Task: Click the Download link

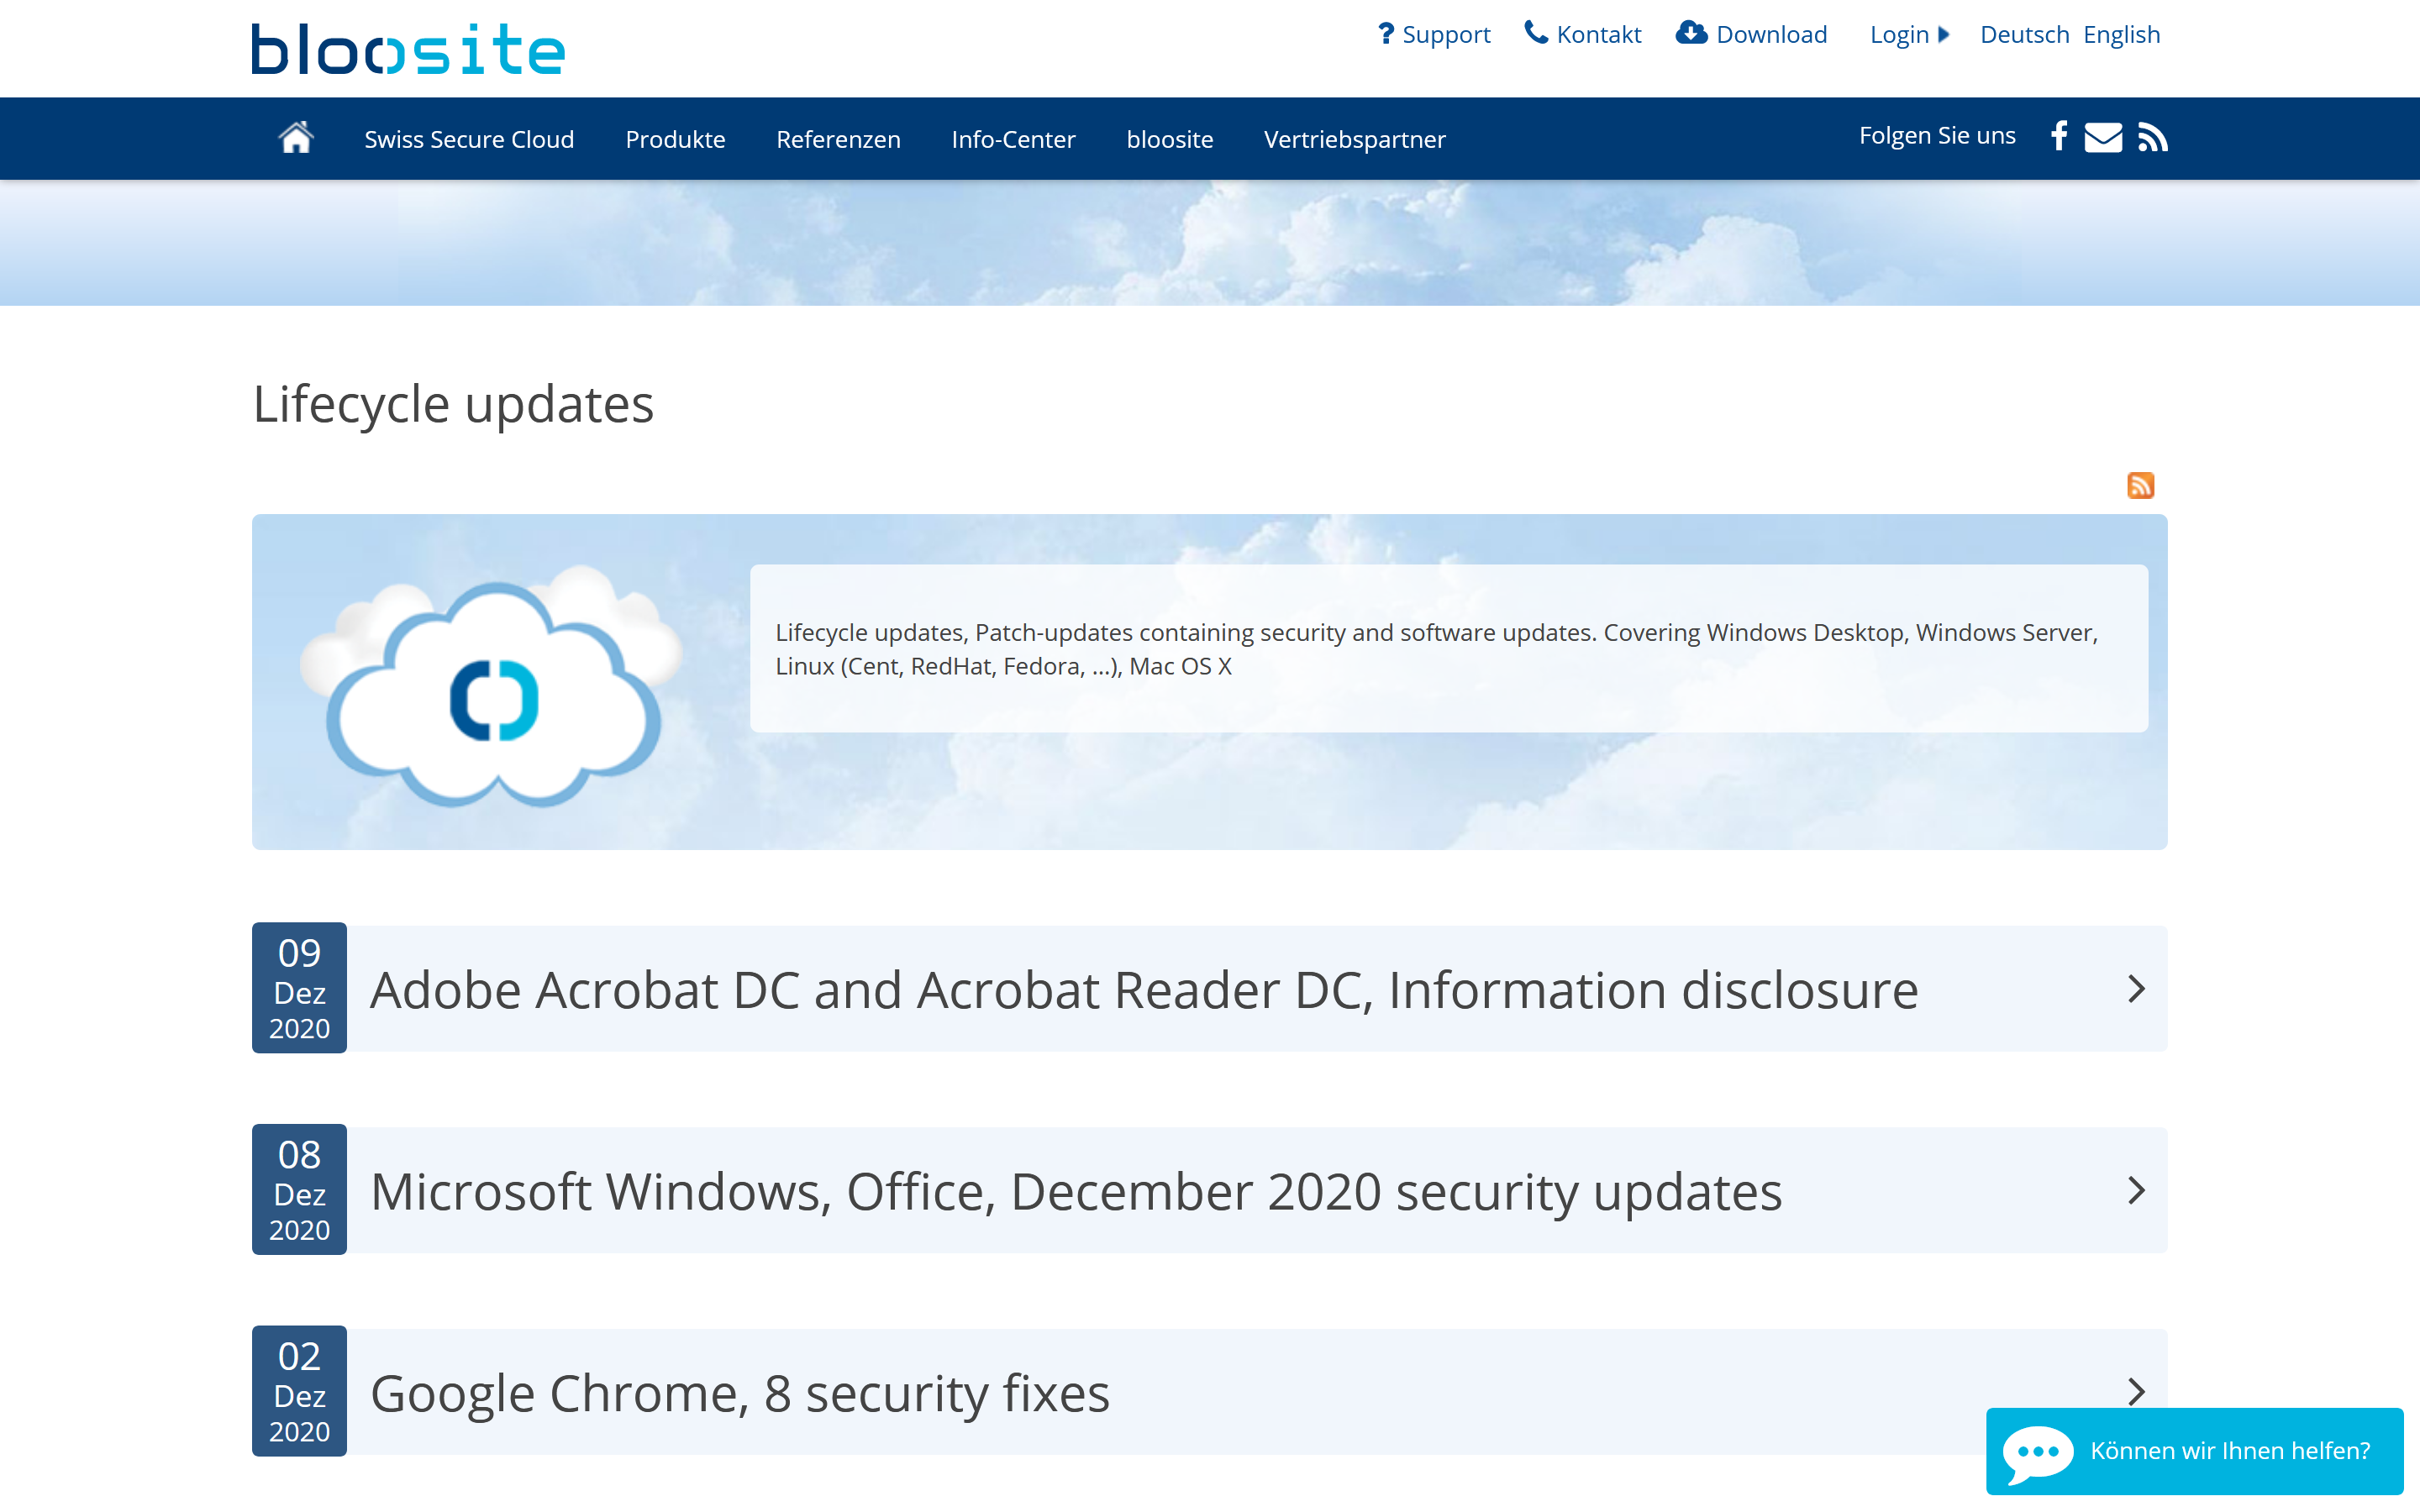Action: (1752, 35)
